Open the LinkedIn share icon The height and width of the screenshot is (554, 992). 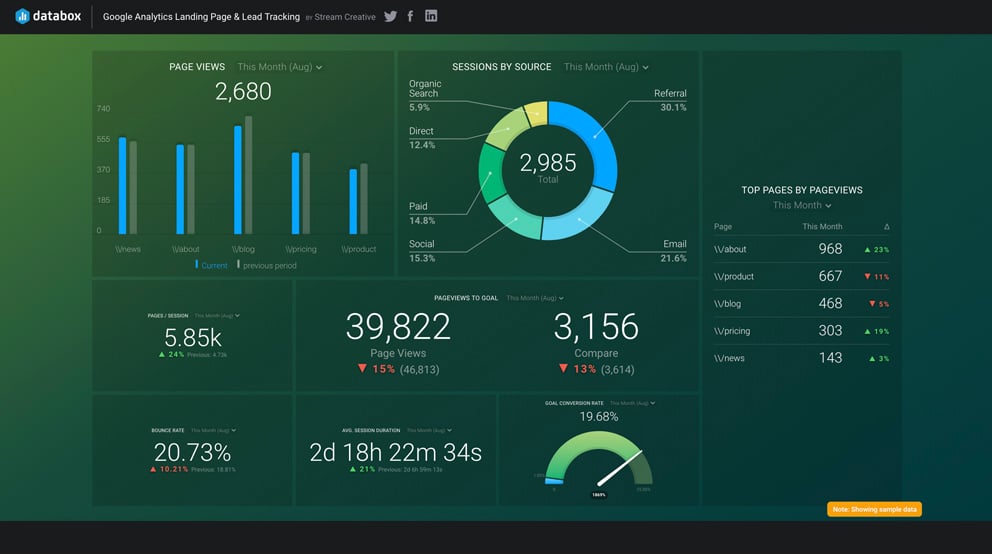click(431, 16)
